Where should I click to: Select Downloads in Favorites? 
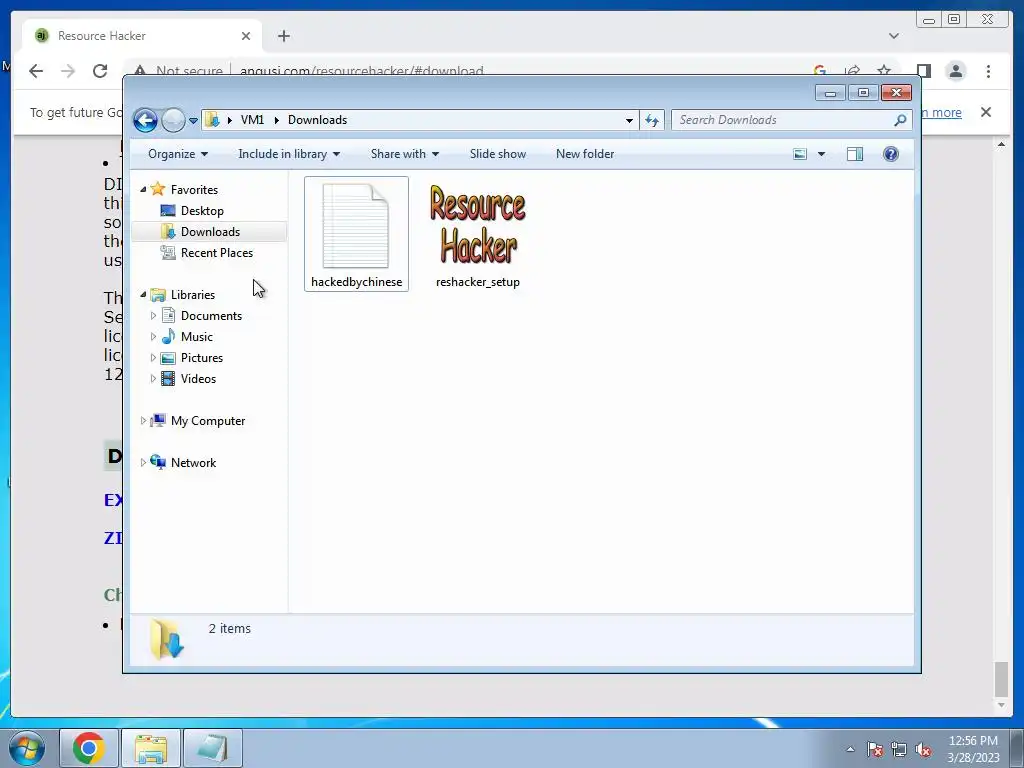[210, 232]
